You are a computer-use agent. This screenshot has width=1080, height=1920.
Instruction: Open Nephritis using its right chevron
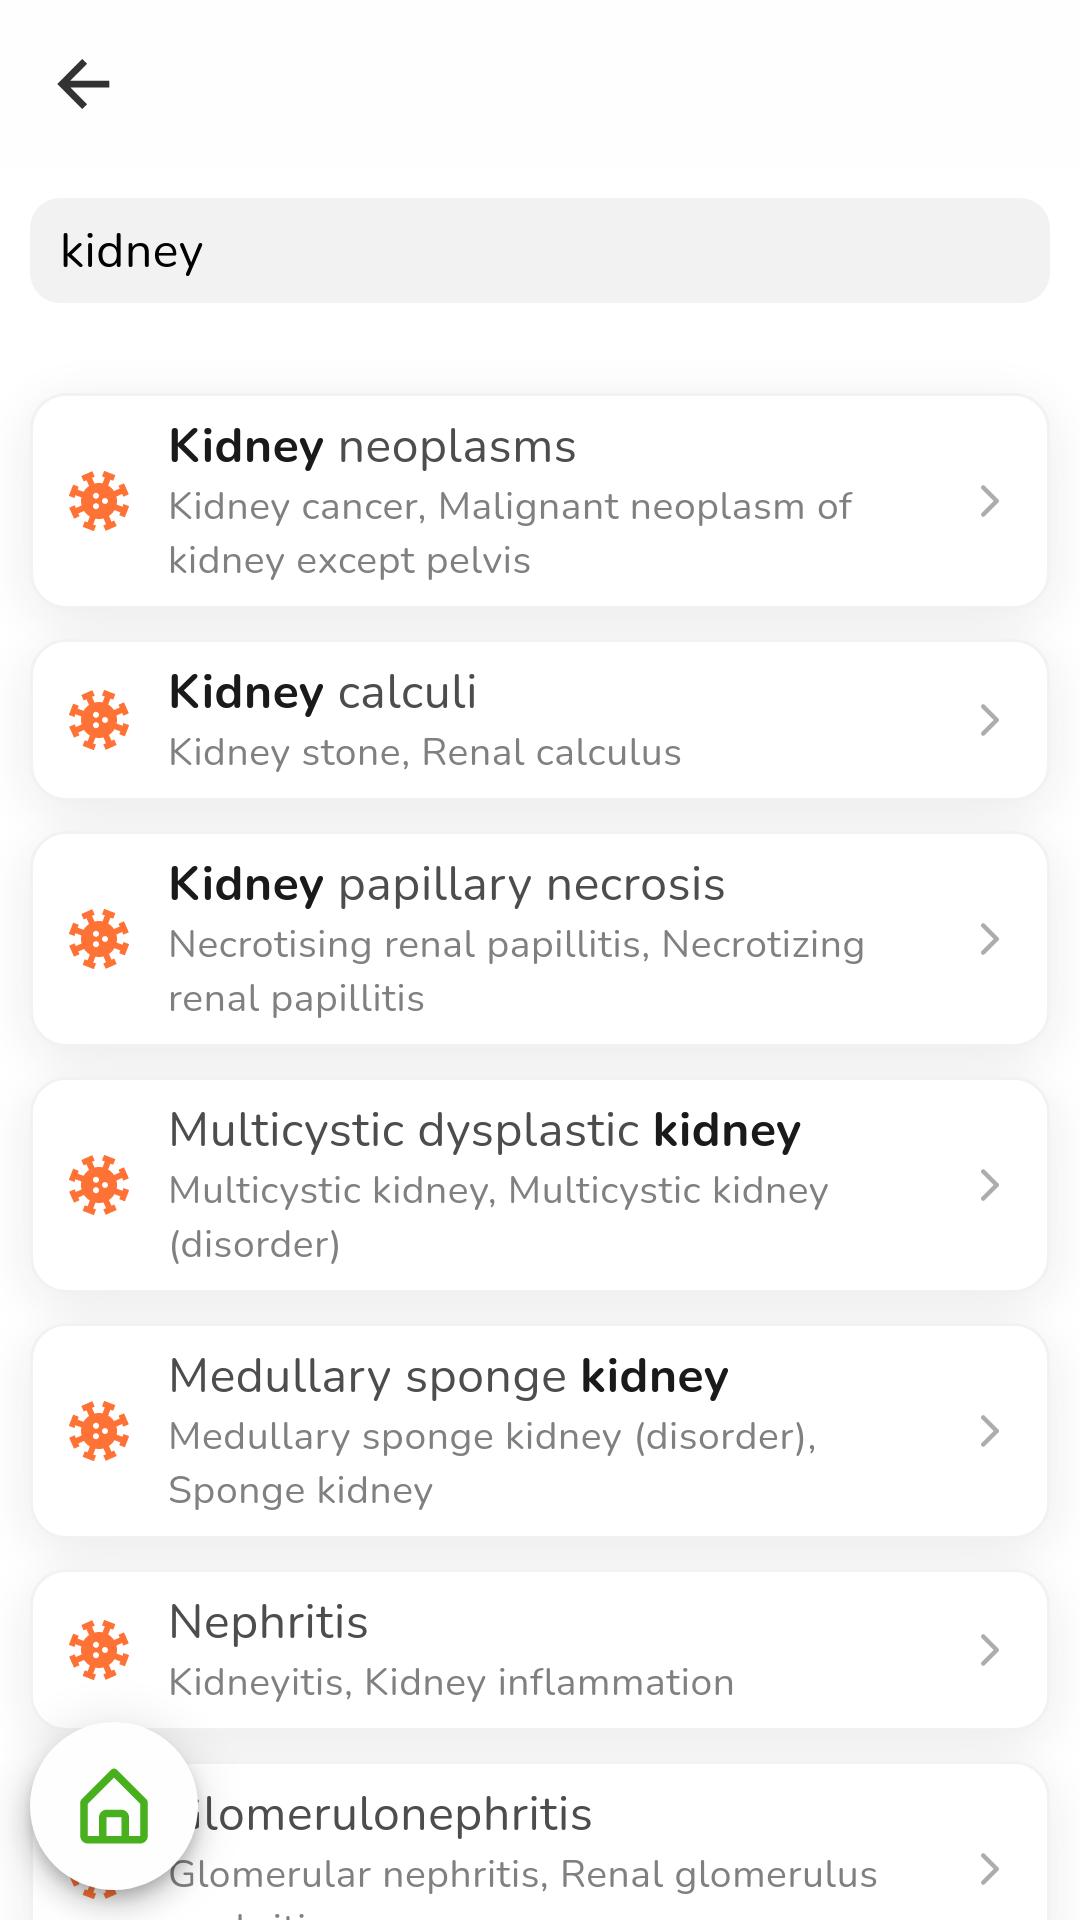pos(989,1650)
